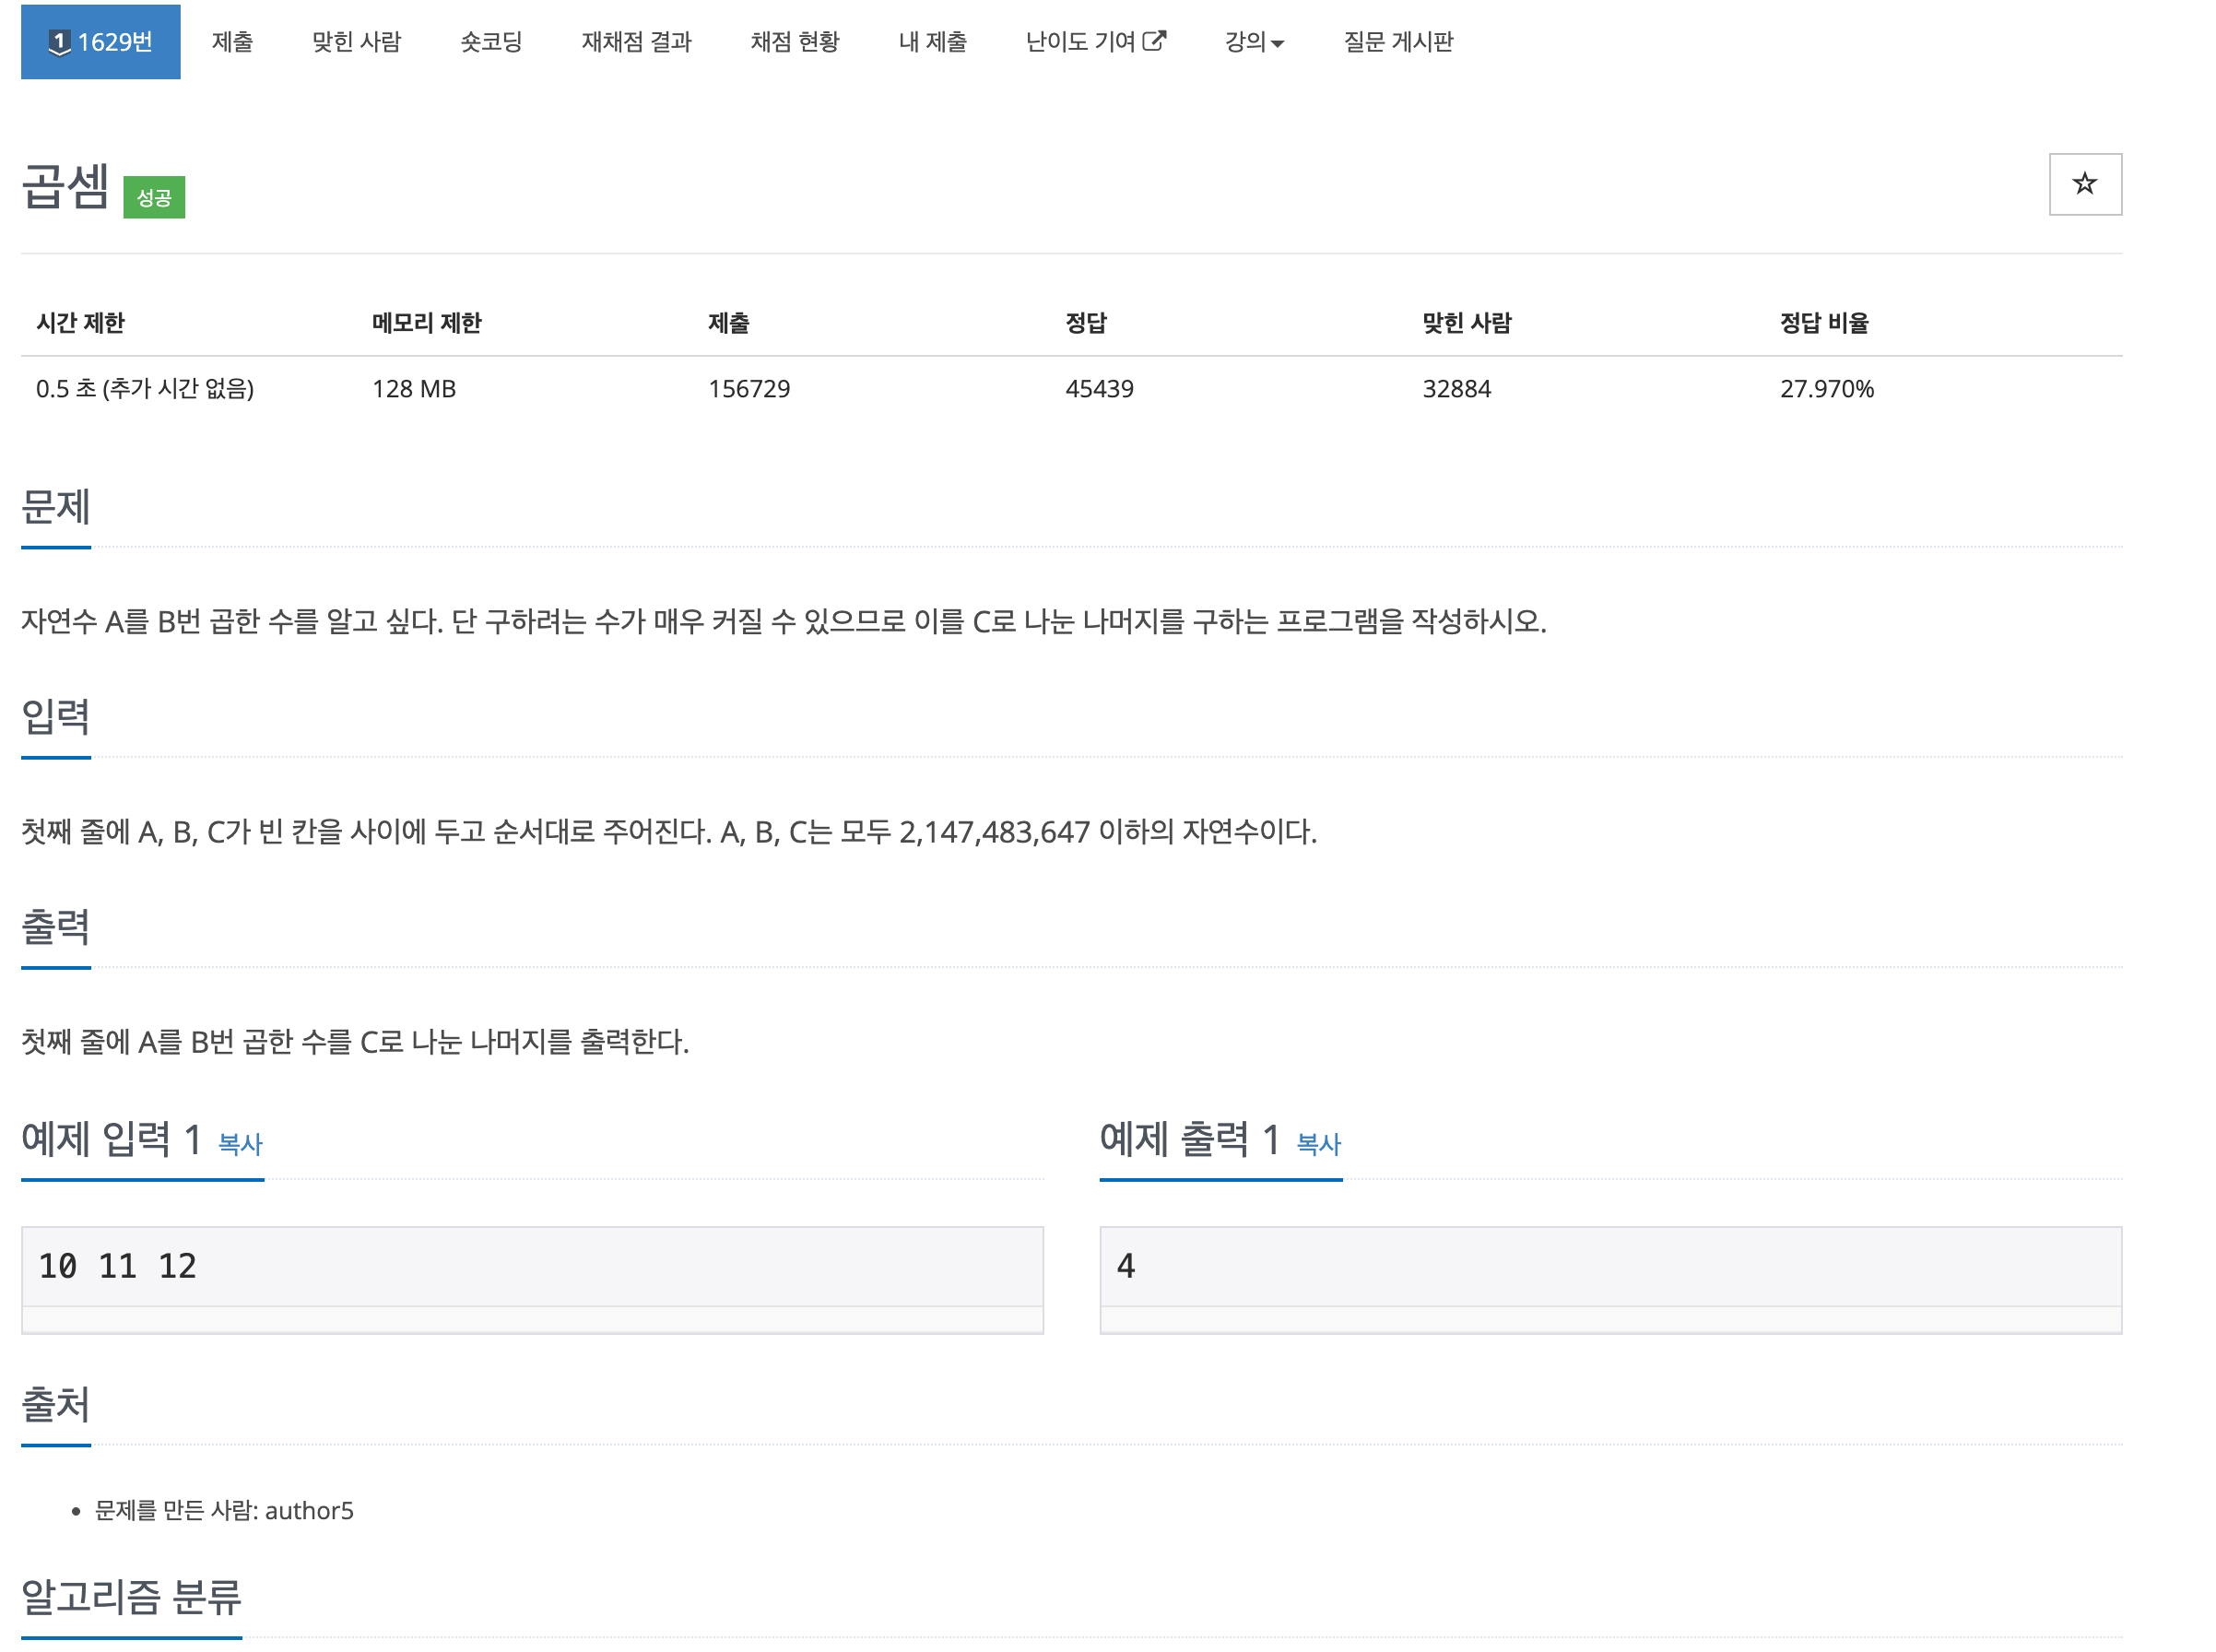
Task: Open the 질문 게시판 question board
Action: click(1398, 43)
